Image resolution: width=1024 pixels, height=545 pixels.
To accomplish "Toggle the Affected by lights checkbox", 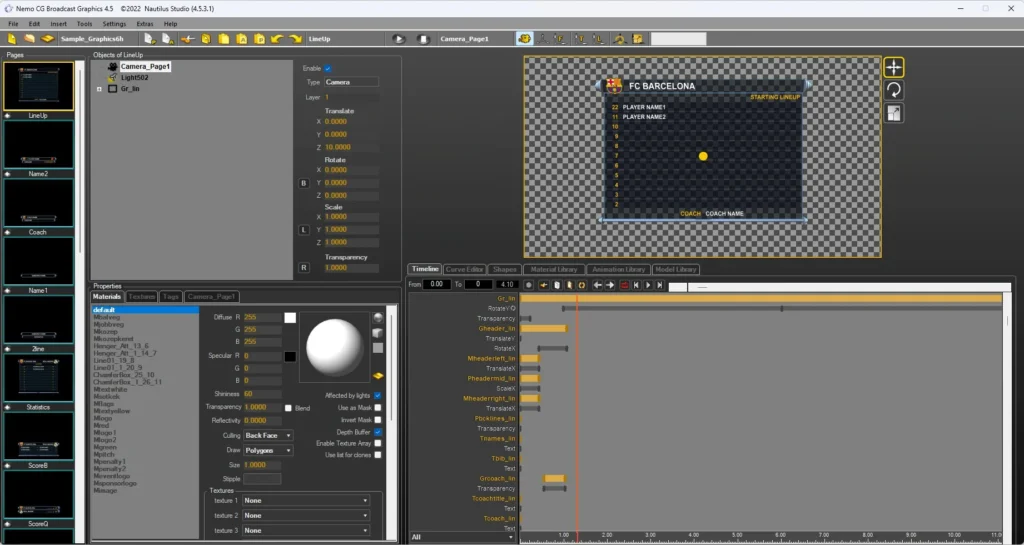I will 377,396.
